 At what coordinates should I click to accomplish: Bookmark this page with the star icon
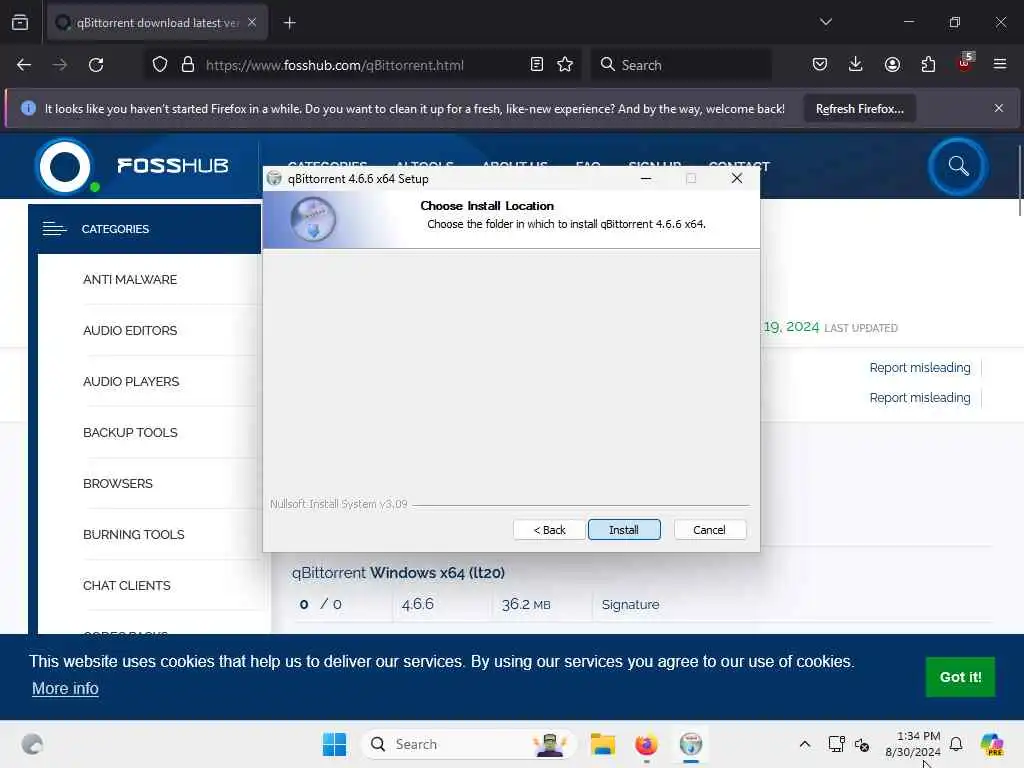tap(565, 65)
